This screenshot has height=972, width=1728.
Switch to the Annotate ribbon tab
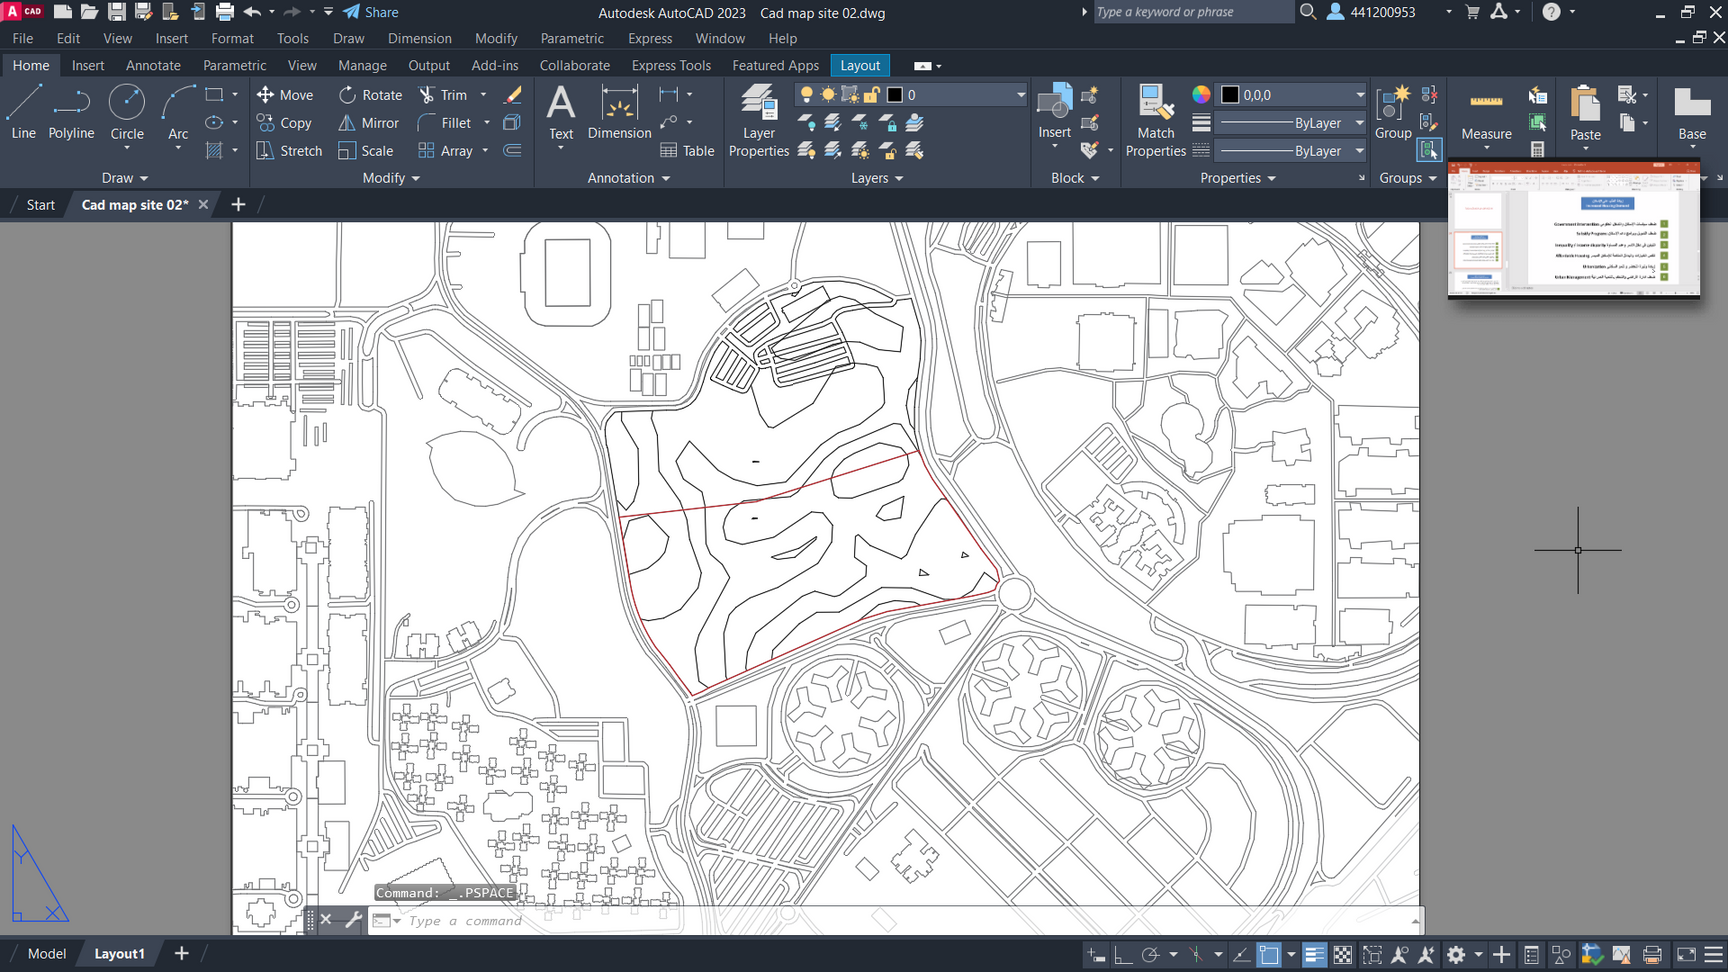pyautogui.click(x=153, y=65)
